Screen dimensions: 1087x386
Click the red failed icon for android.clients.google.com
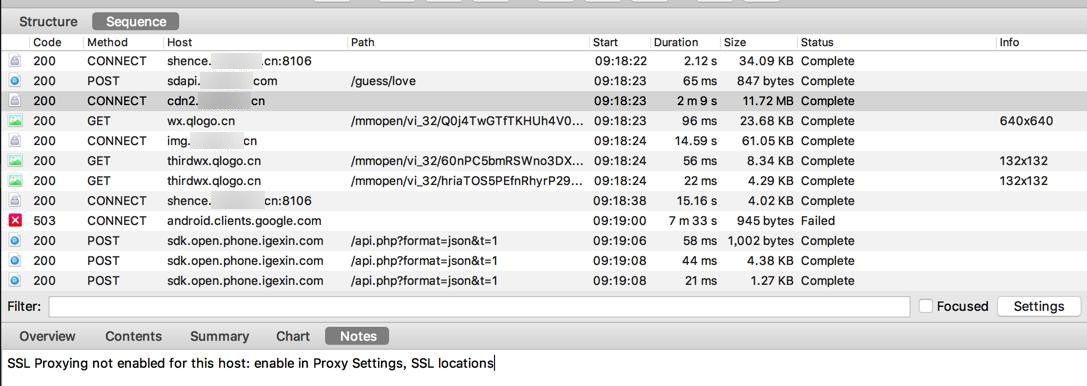point(15,220)
